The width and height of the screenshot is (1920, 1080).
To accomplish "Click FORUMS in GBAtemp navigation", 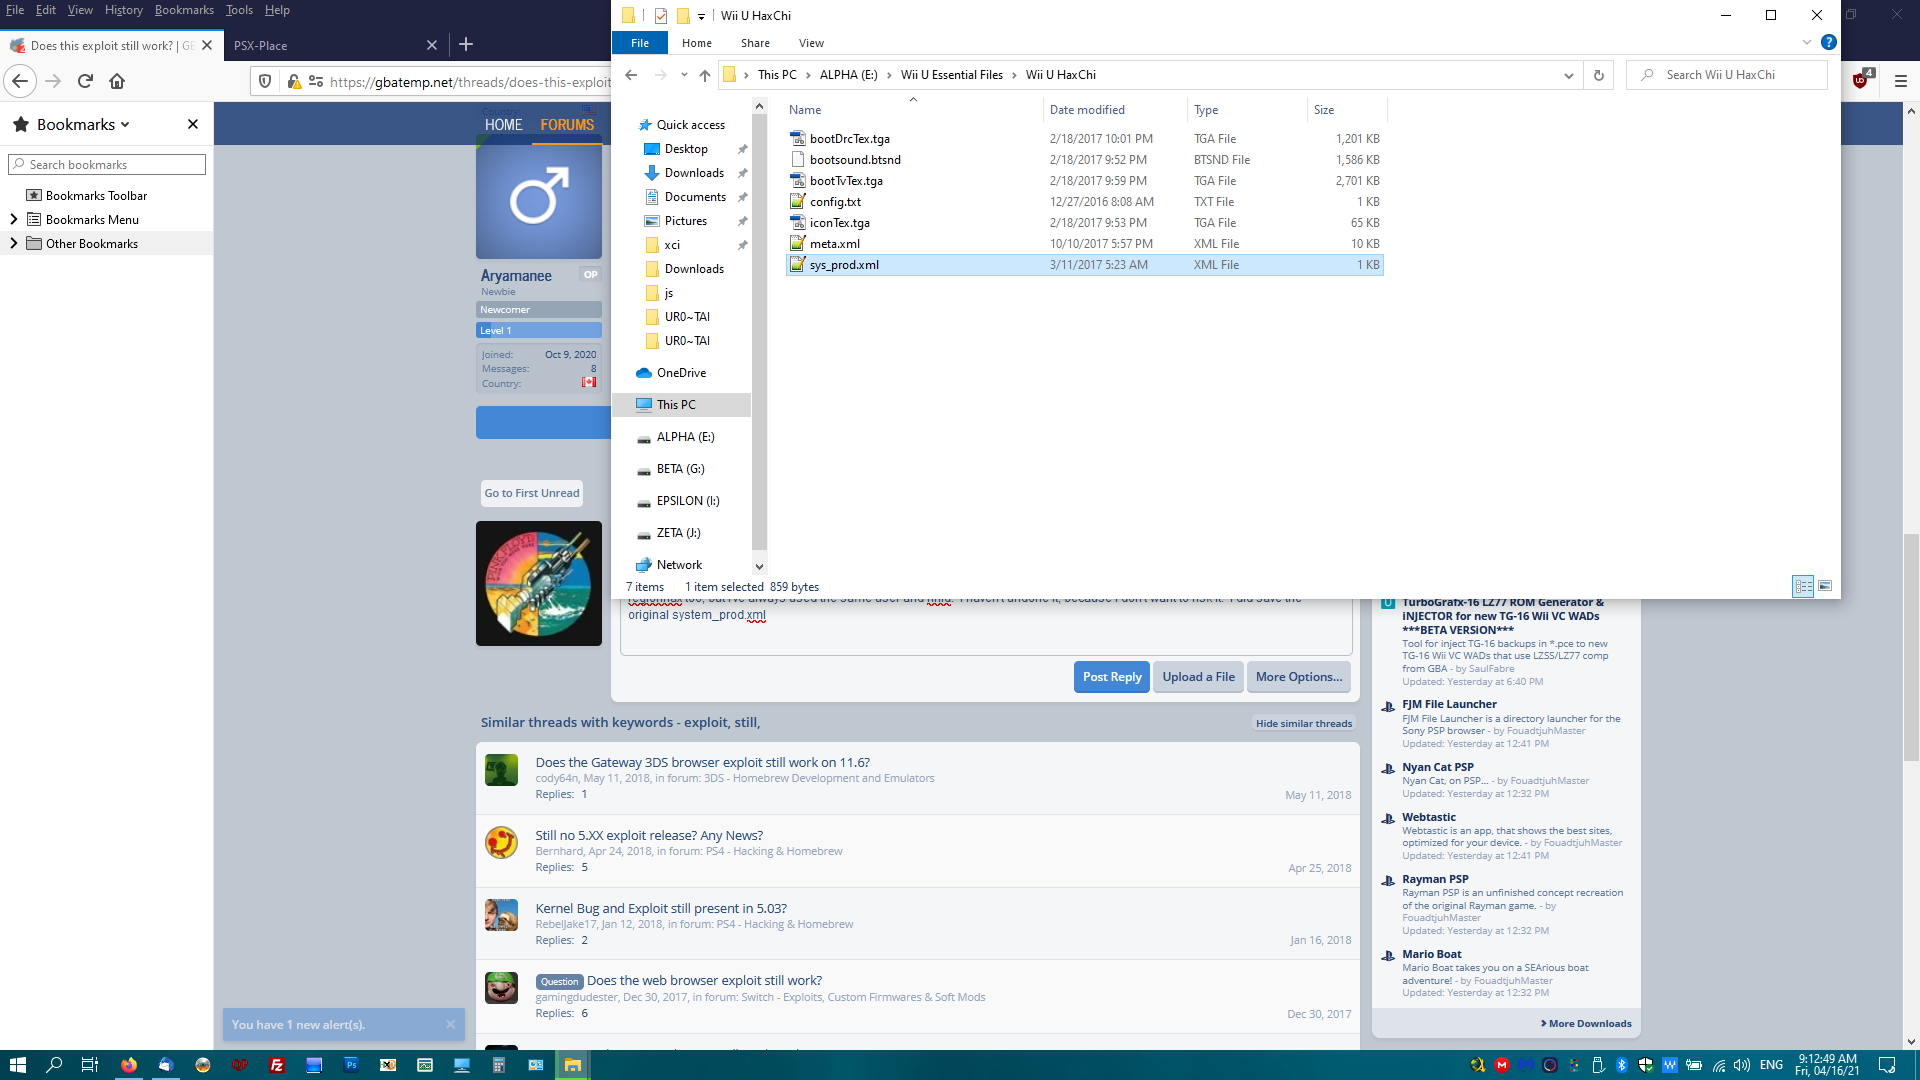I will pos(567,125).
